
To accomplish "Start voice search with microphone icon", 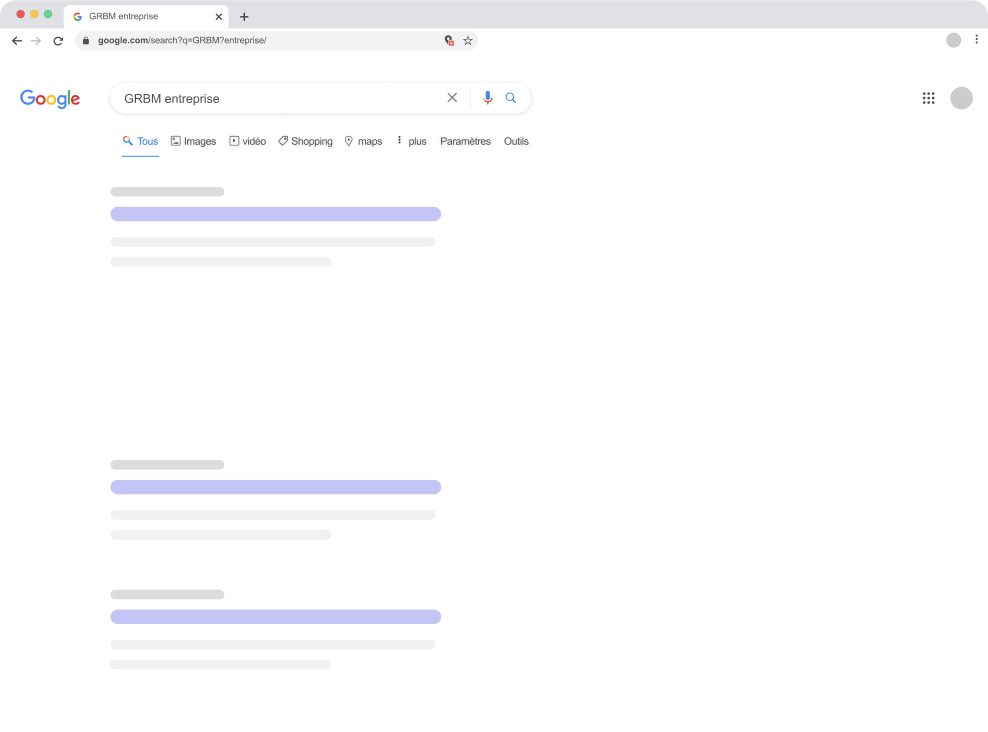I will point(487,98).
